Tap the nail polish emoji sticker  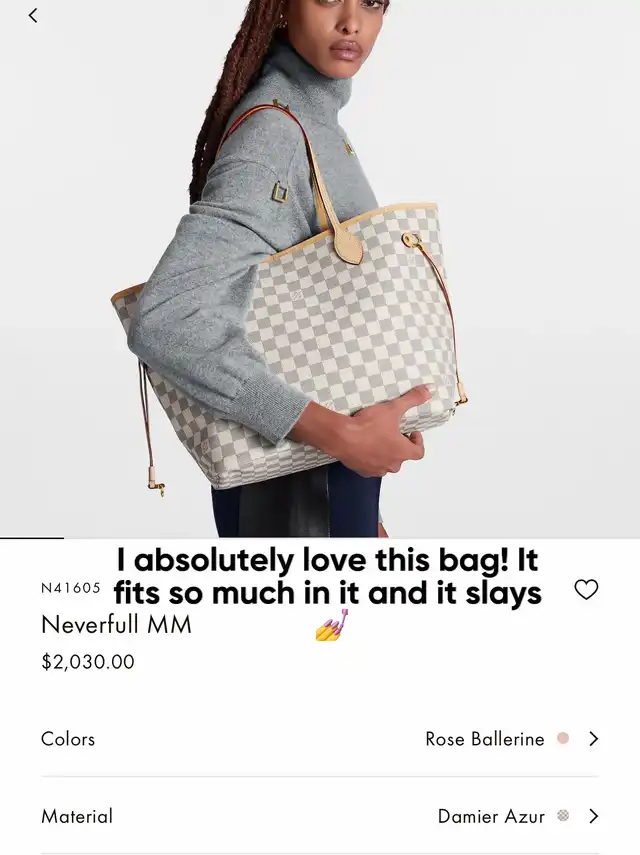click(331, 625)
